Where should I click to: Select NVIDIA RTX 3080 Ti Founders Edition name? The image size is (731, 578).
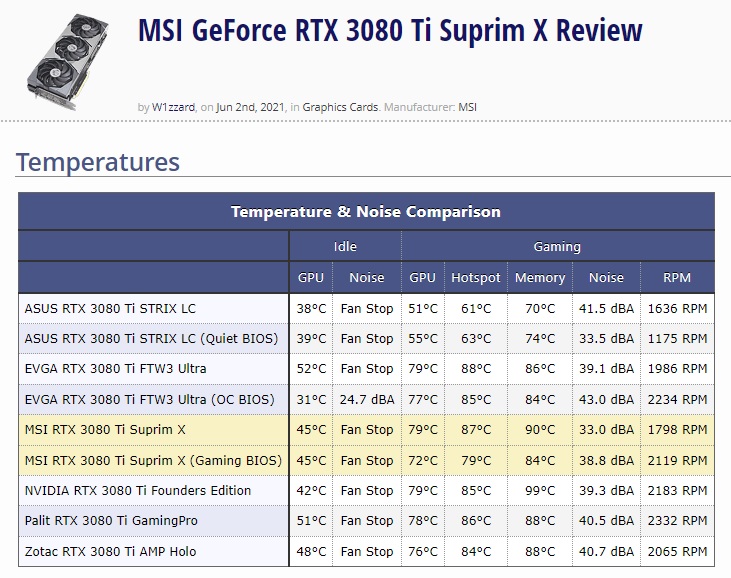tap(138, 490)
